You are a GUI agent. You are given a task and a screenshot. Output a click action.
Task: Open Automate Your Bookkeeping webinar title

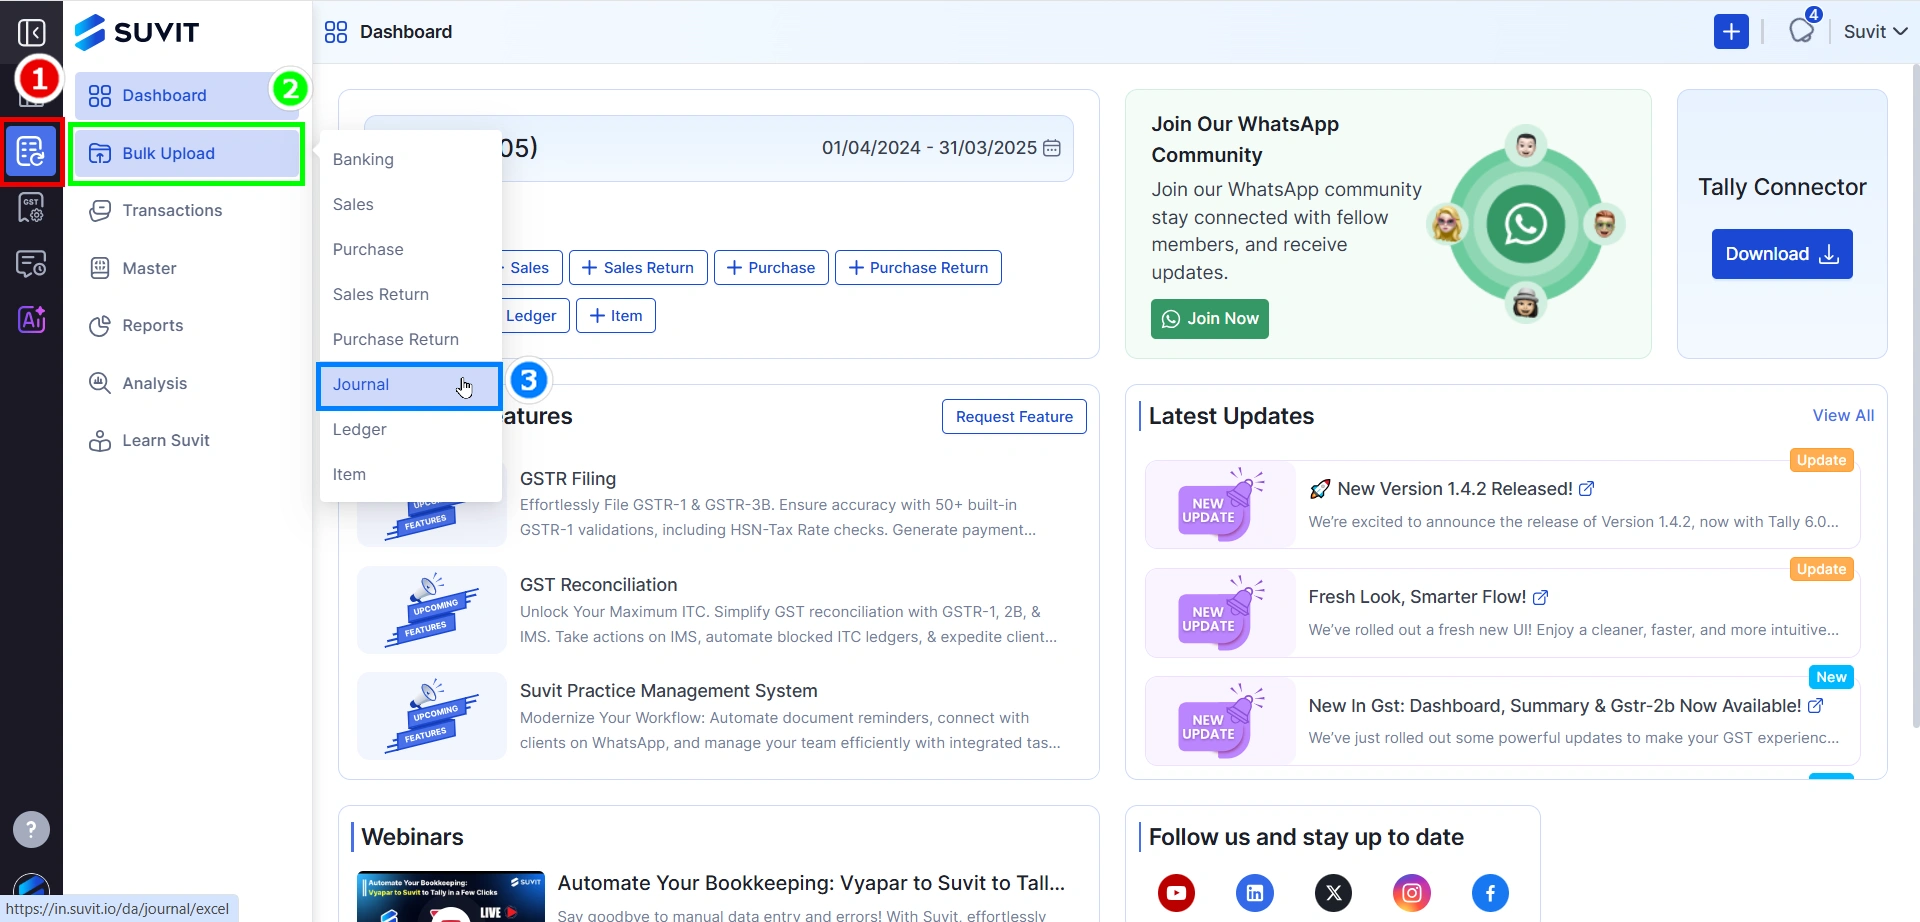point(811,883)
